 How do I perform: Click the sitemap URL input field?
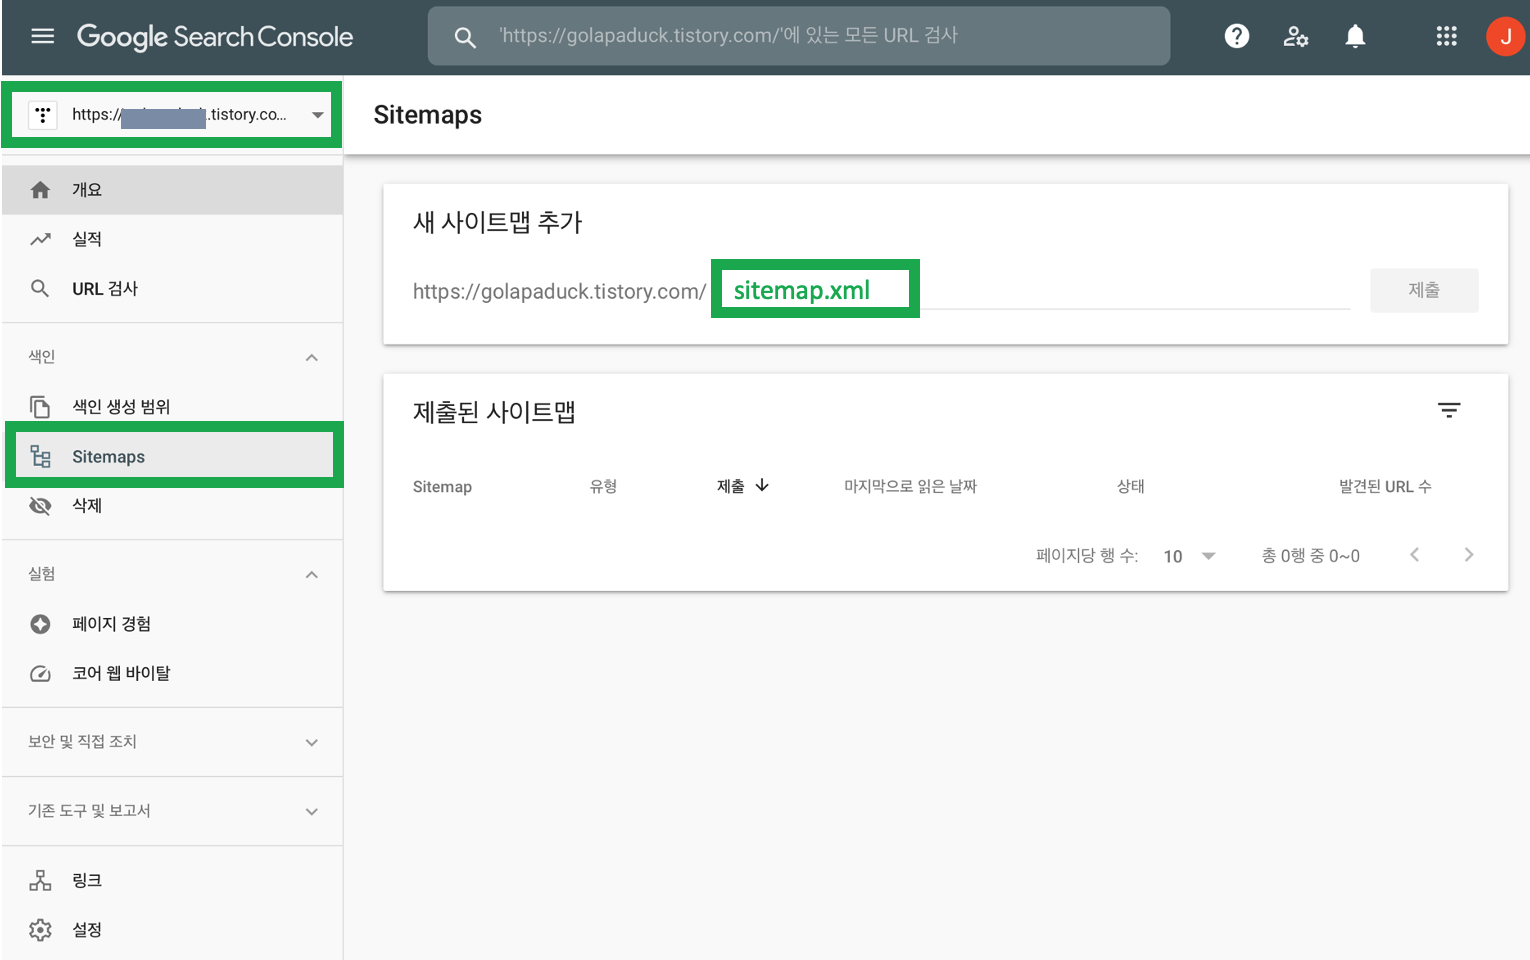click(x=1031, y=290)
